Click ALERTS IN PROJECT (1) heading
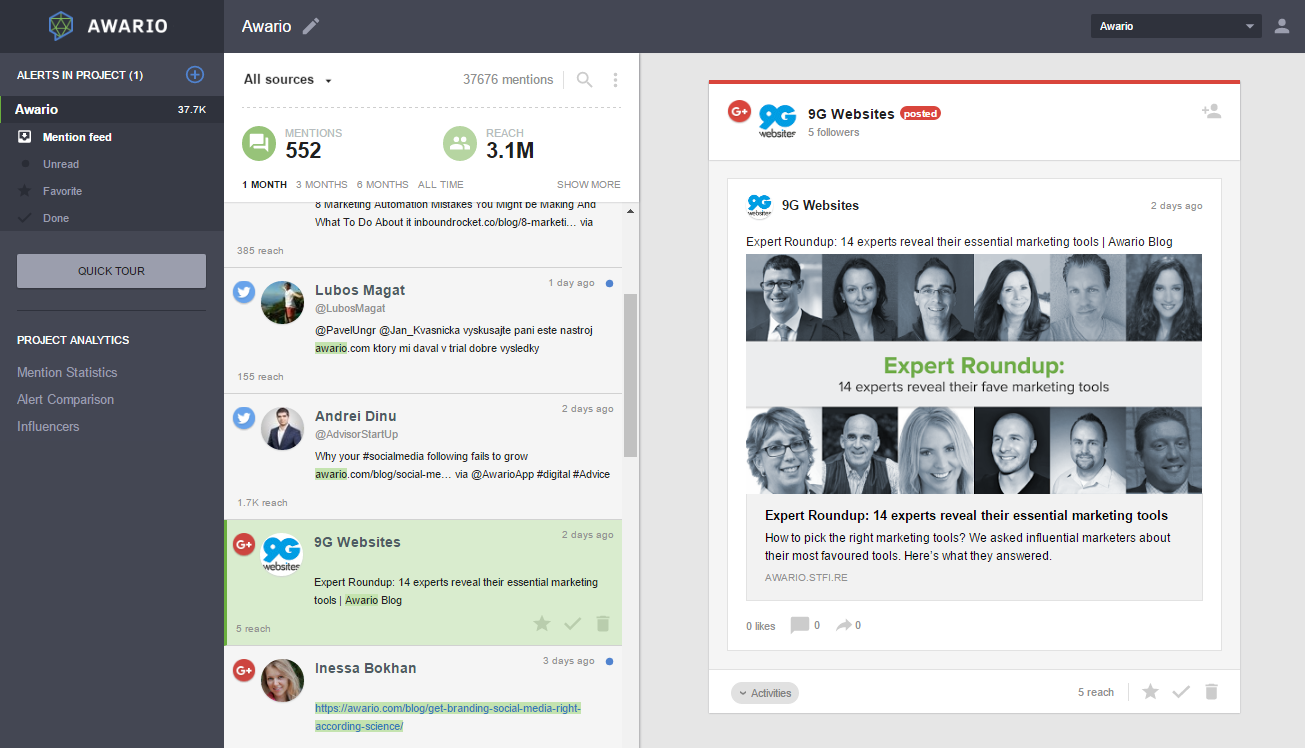 80,75
